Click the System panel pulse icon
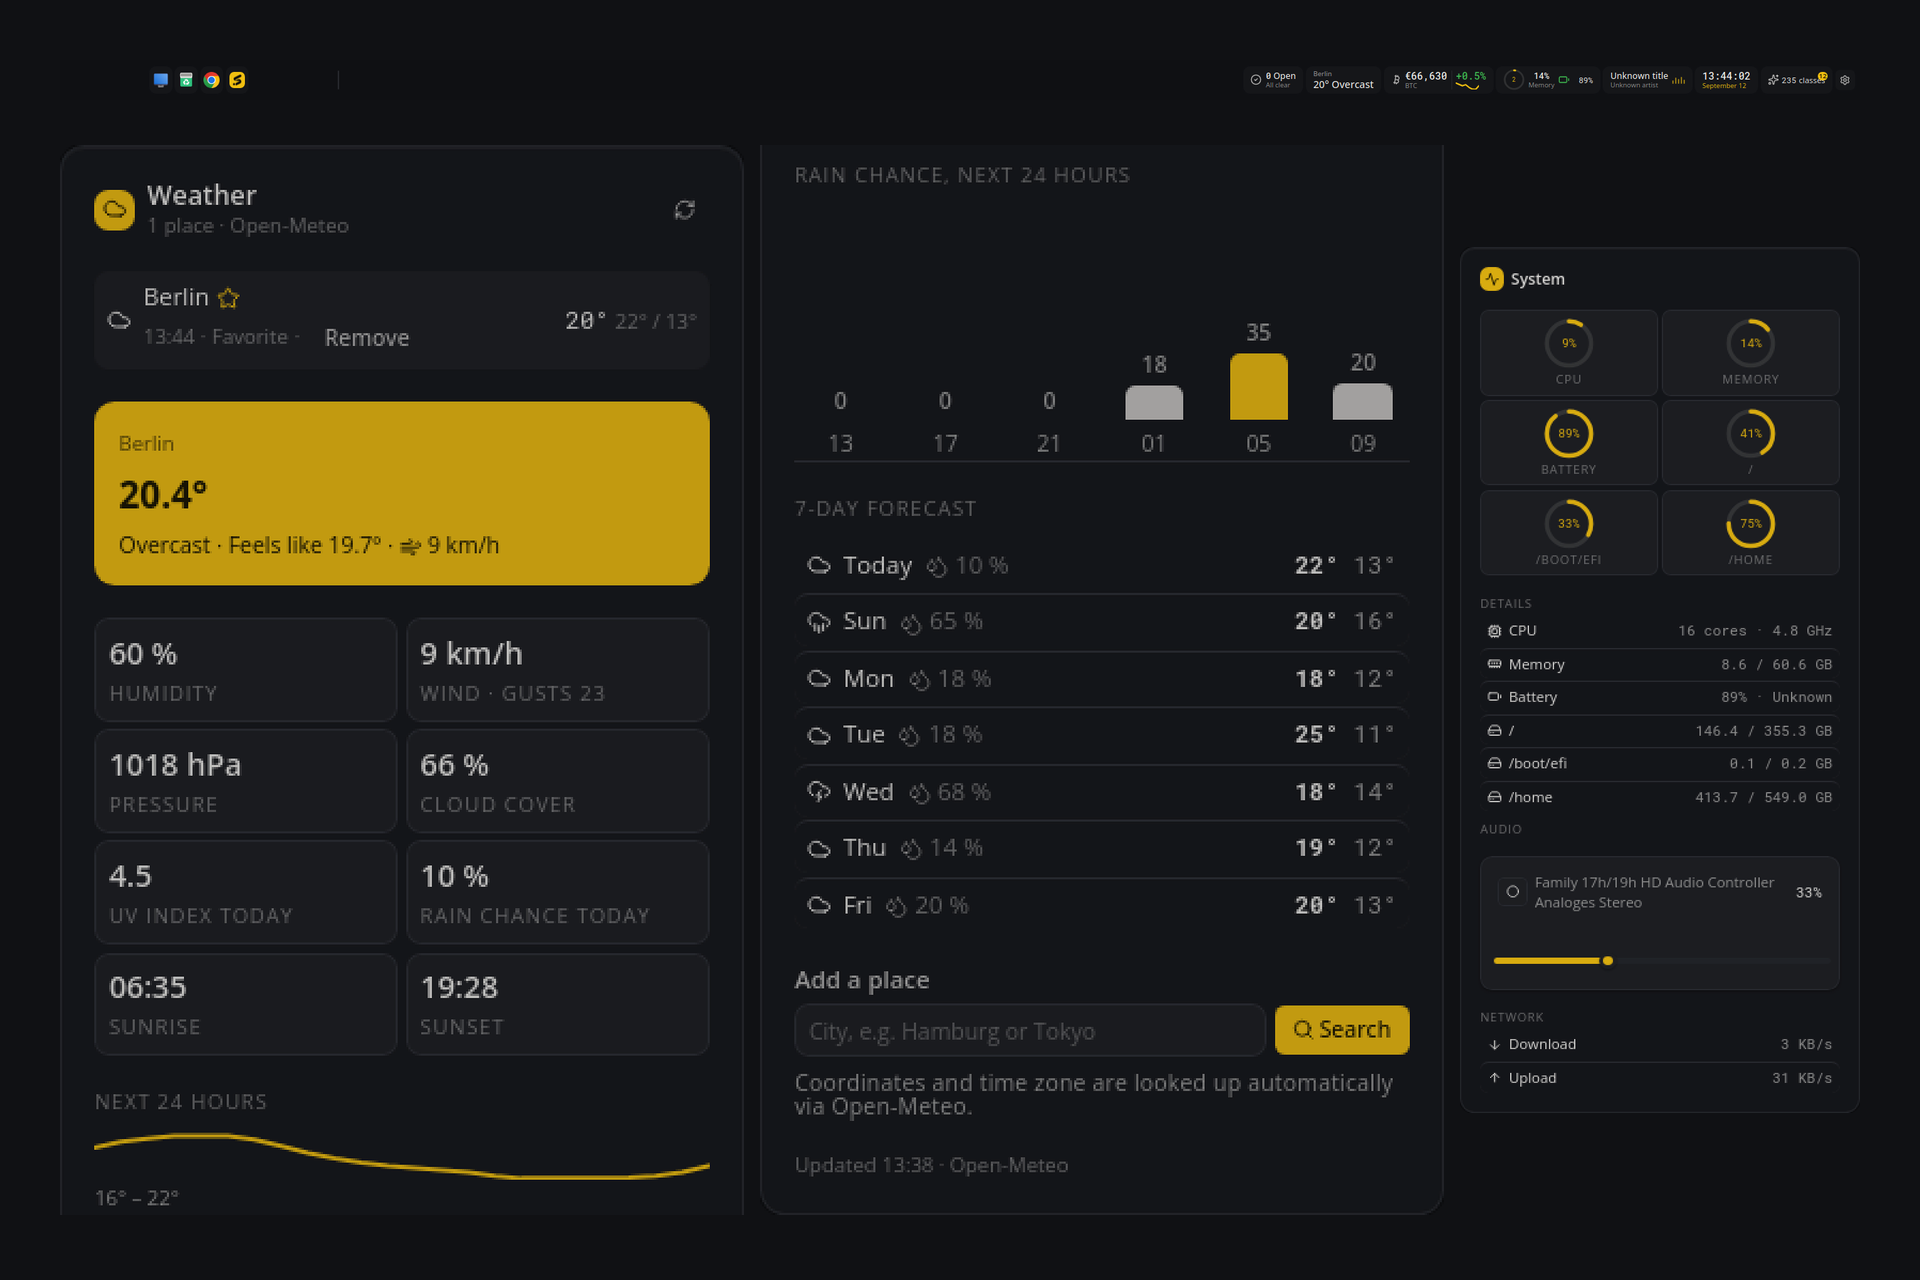This screenshot has width=1920, height=1280. 1492,279
